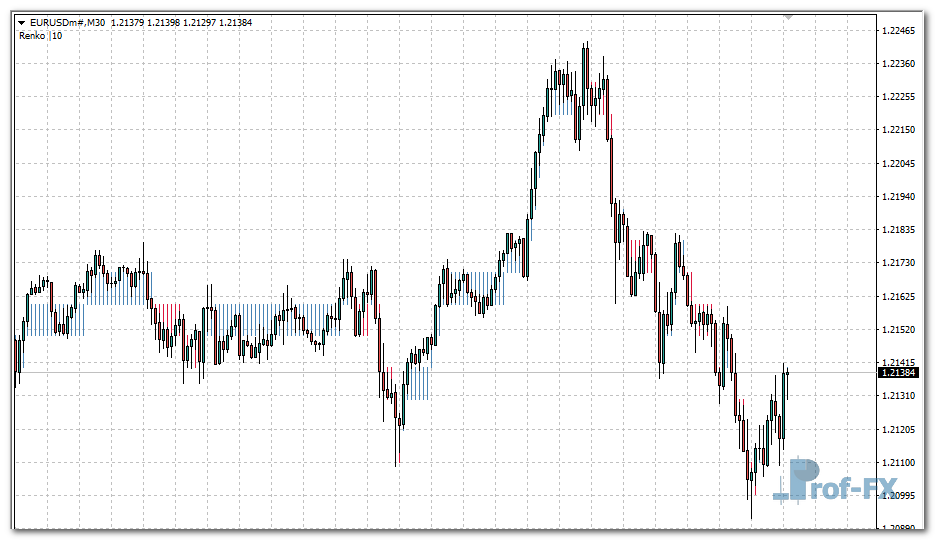Screen dimensions: 935x540
Task: Click the Renko box size value 10
Action: [x=57, y=36]
